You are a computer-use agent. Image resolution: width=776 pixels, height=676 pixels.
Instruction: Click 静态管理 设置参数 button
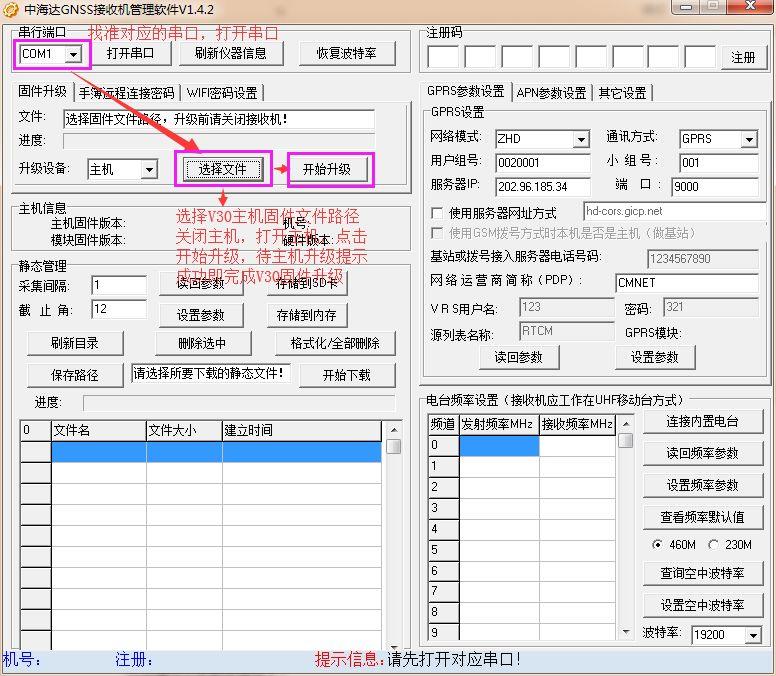pos(201,315)
